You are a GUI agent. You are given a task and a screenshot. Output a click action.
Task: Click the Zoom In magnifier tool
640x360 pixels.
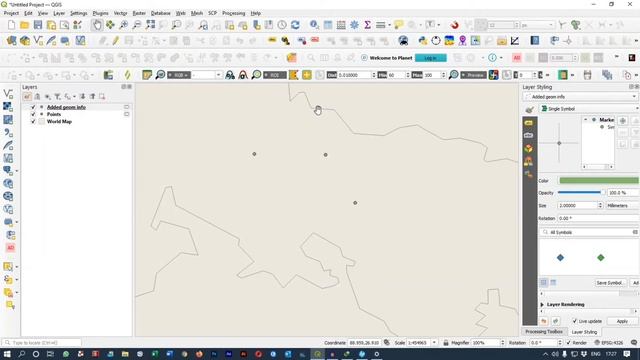pos(123,25)
